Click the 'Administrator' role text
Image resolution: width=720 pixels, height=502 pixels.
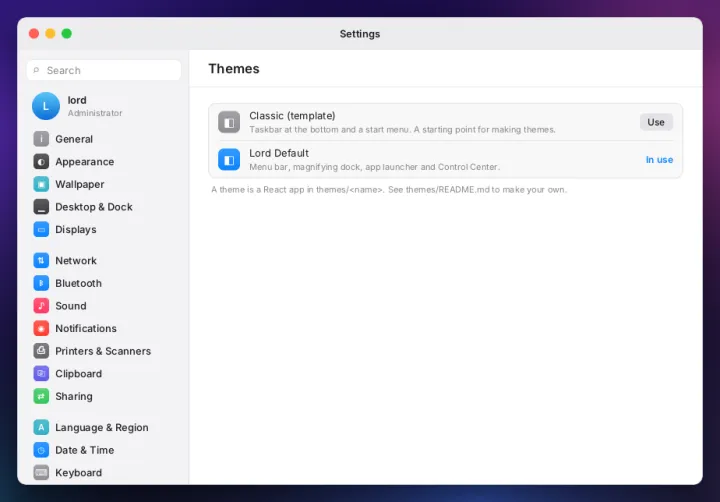coord(95,113)
